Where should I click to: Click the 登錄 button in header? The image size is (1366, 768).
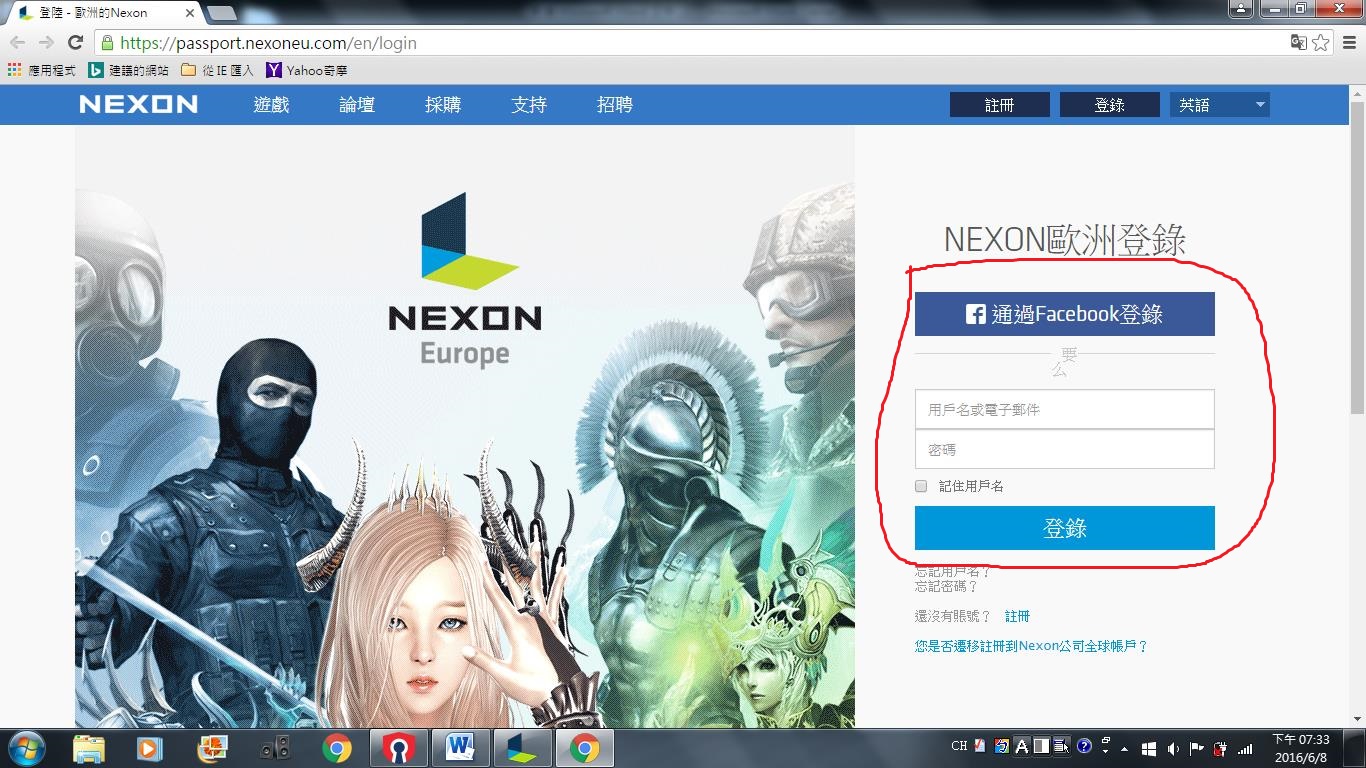[1110, 105]
